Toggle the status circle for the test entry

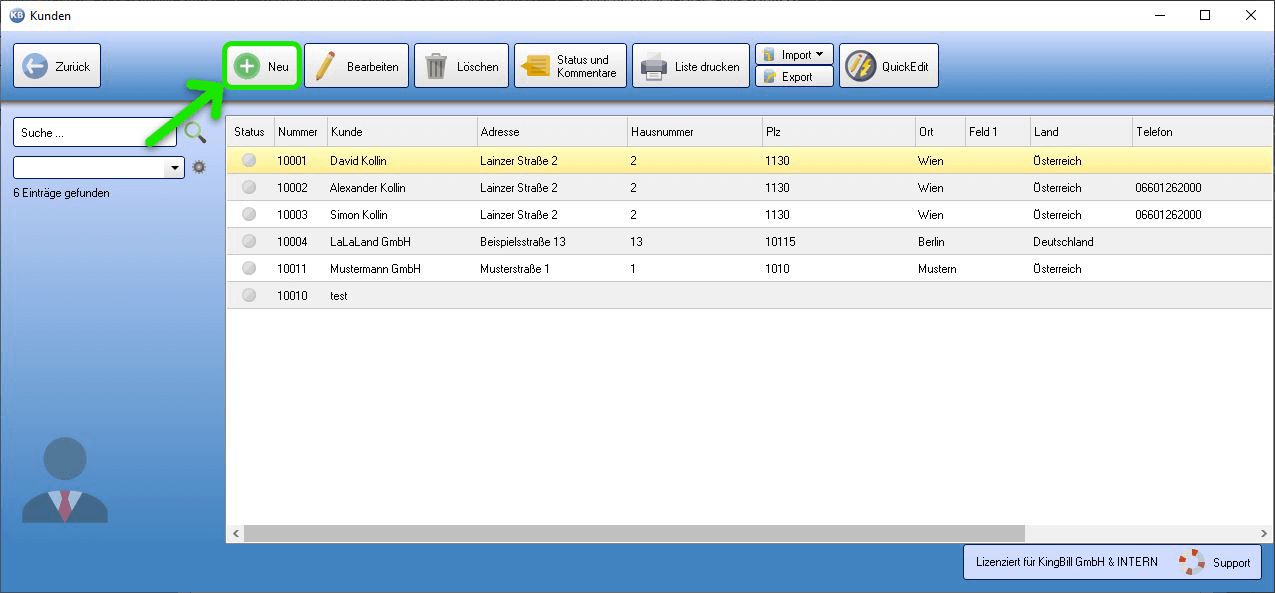[x=249, y=295]
